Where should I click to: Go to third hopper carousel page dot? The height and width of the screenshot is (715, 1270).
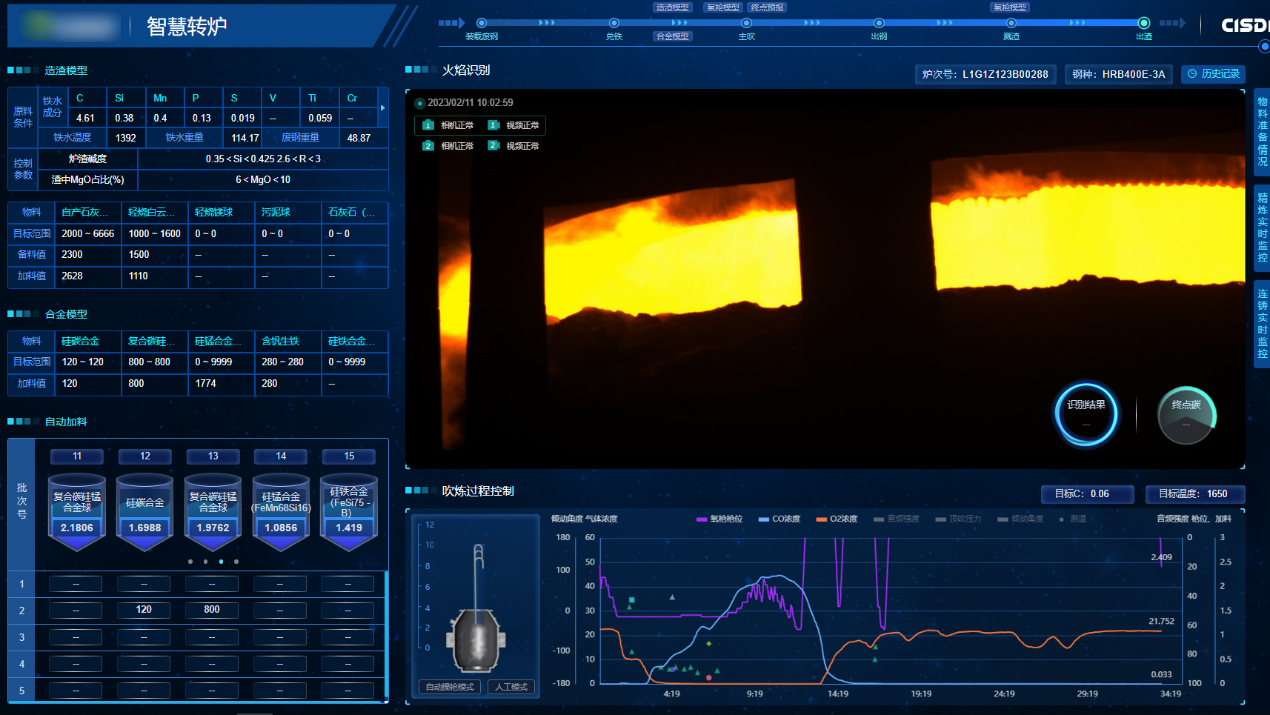(221, 562)
